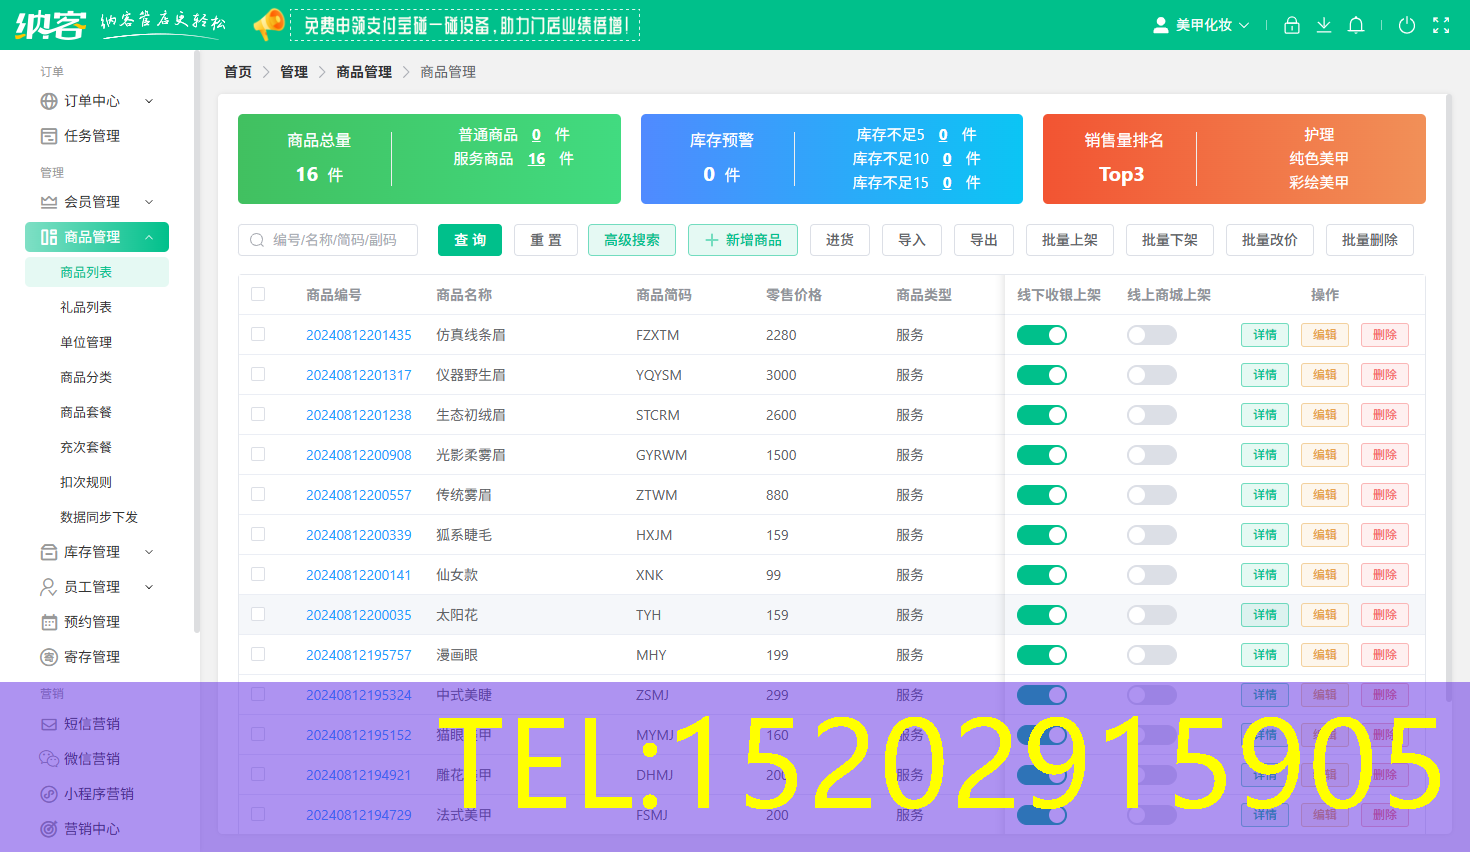The image size is (1470, 852).
Task: Enter fullscreen using the expand icon
Action: click(1441, 25)
